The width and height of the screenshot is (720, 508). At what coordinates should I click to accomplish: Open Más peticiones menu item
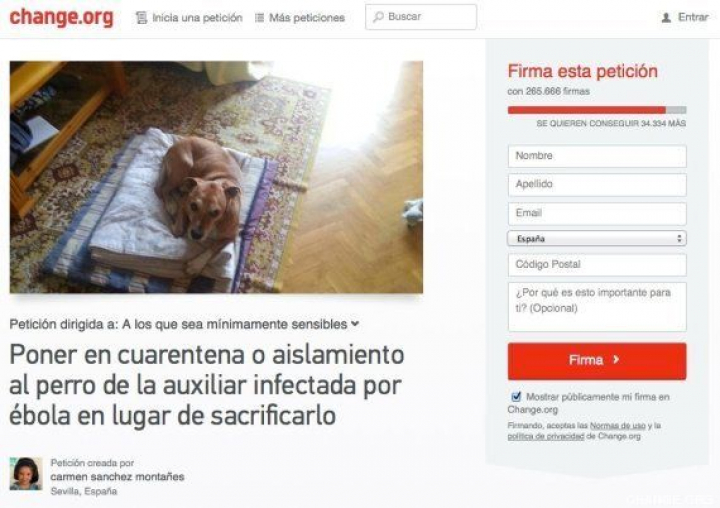307,18
